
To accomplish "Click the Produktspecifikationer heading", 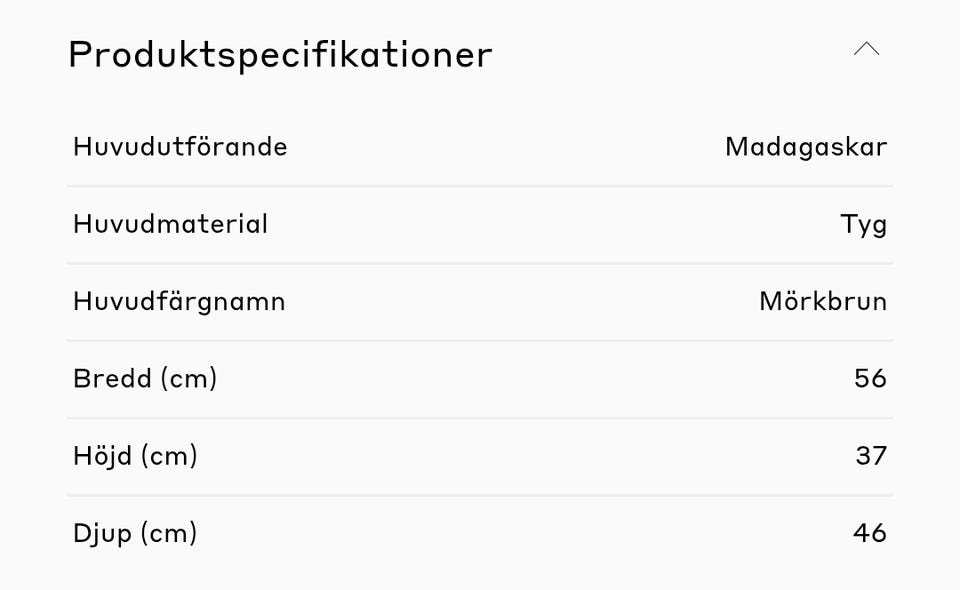I will coord(280,54).
